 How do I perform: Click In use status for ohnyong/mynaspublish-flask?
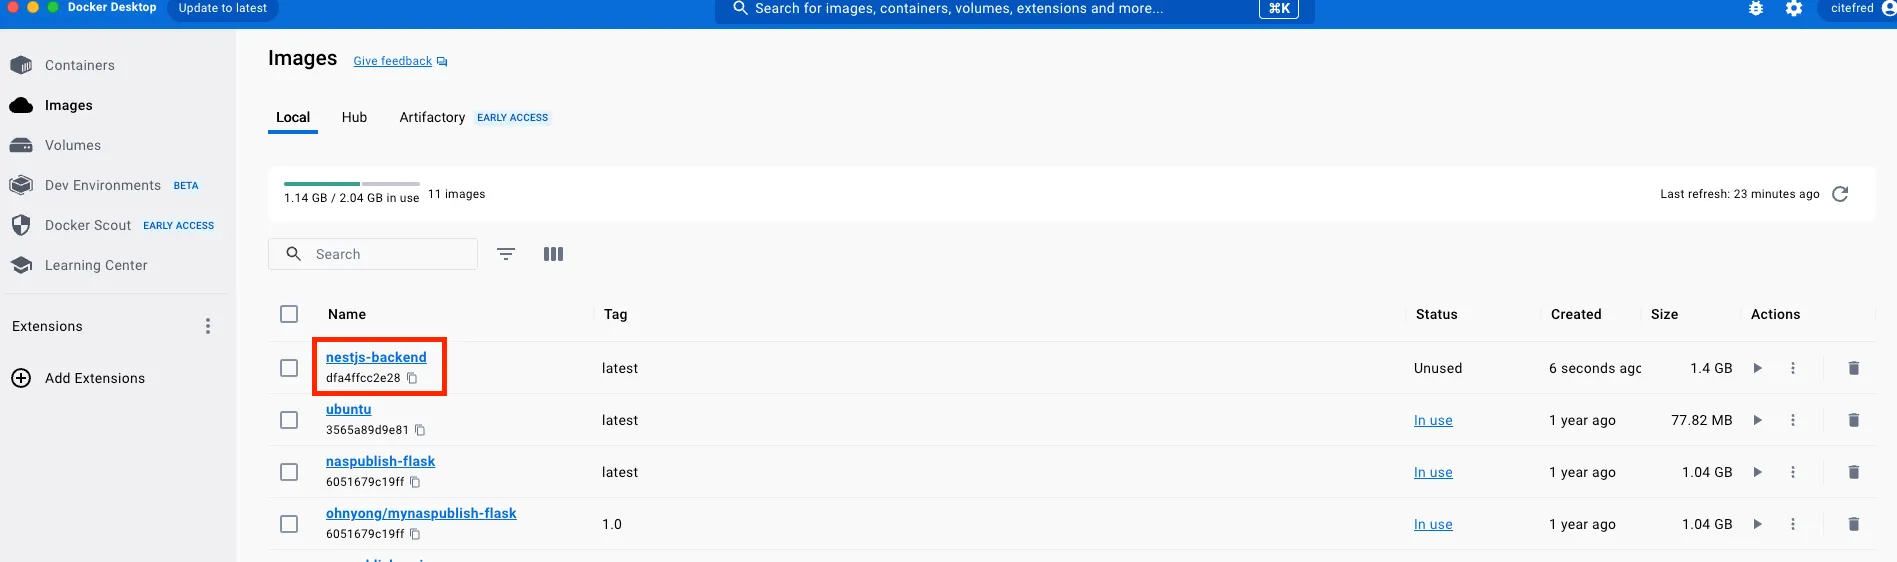tap(1433, 524)
